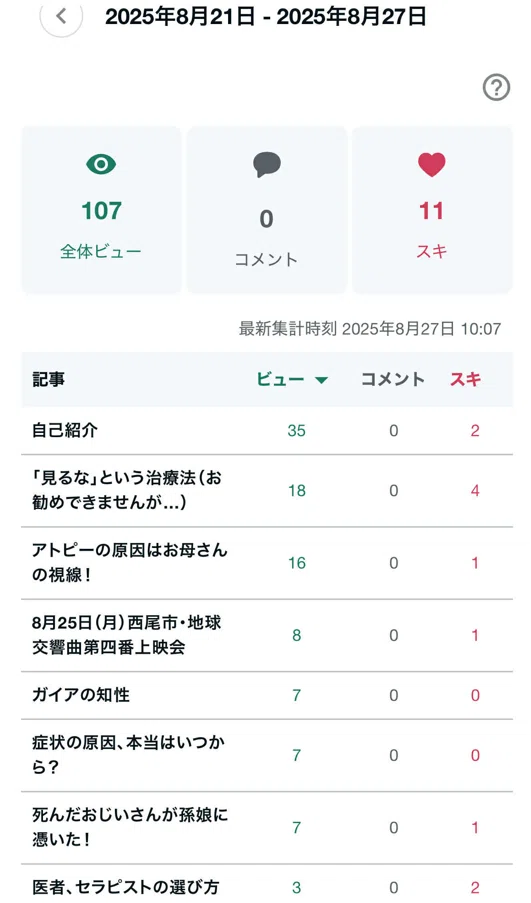Sort table by ビュー column header

pyautogui.click(x=280, y=380)
